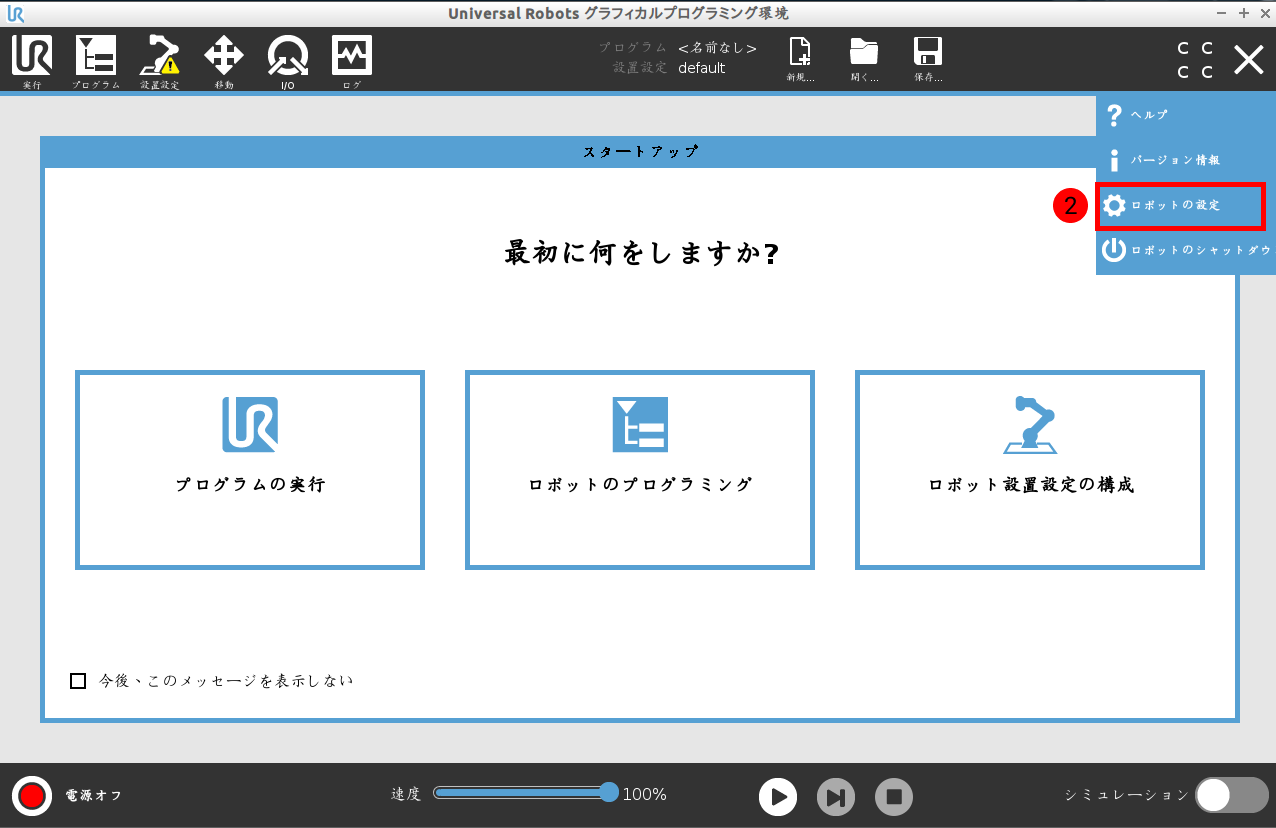Image resolution: width=1276 pixels, height=828 pixels.
Task: Open the 移動 (Move) tab icon
Action: tap(224, 58)
